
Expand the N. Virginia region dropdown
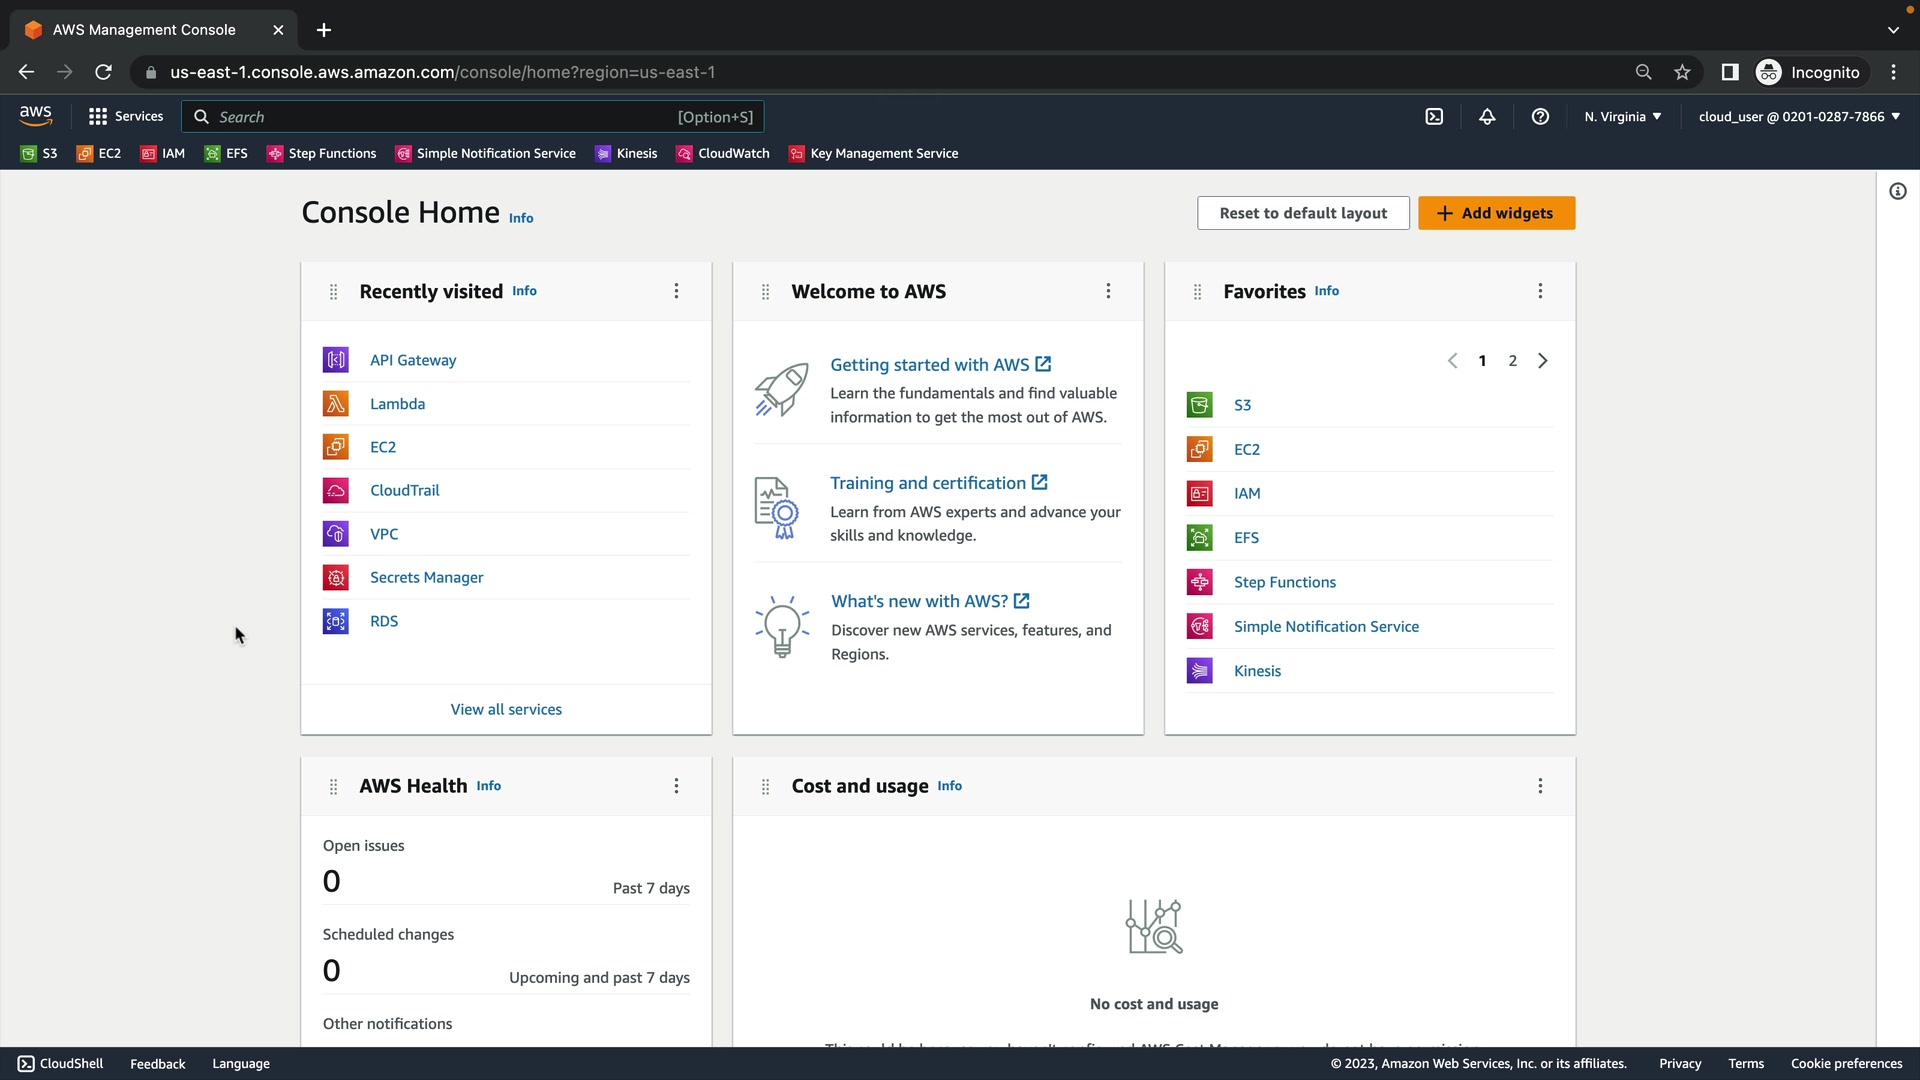tap(1622, 117)
